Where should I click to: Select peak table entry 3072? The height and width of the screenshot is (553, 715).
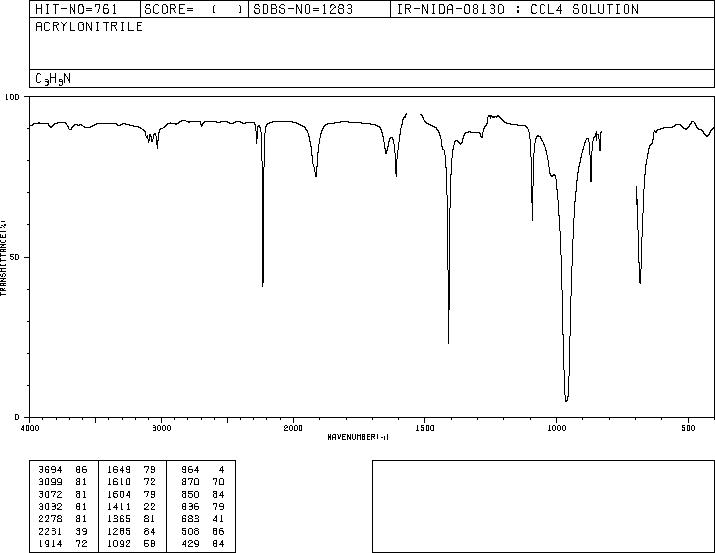coord(51,494)
